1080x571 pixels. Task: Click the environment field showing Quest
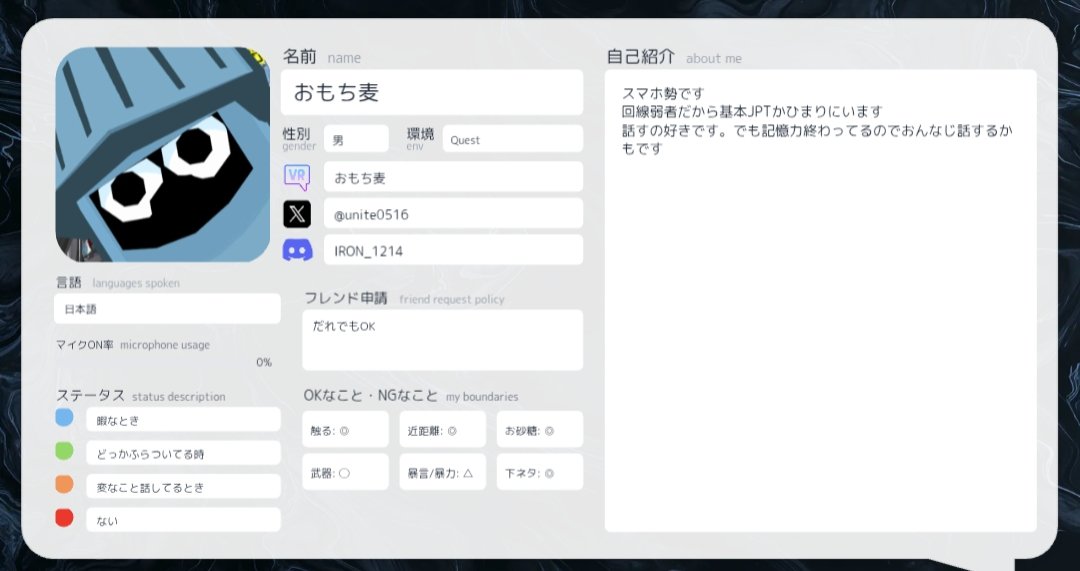coord(512,139)
